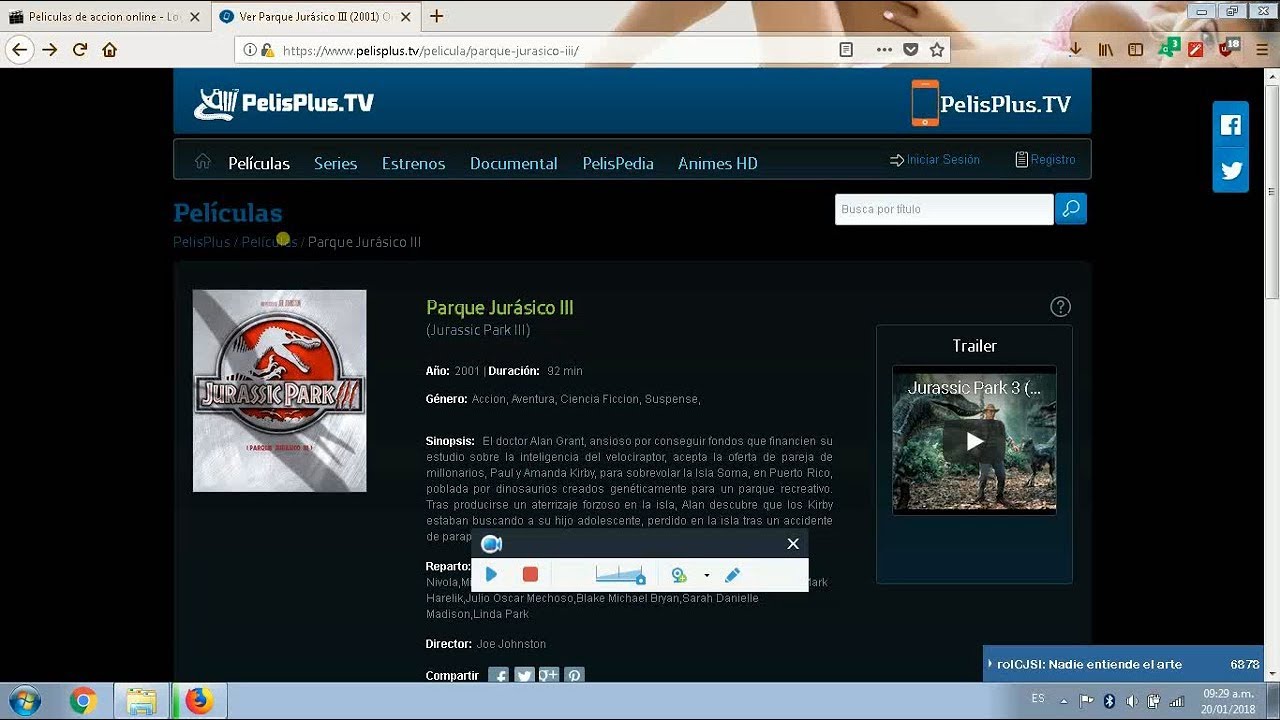The image size is (1280, 720).
Task: Go forward using the browser forward arrow
Action: tap(50, 49)
